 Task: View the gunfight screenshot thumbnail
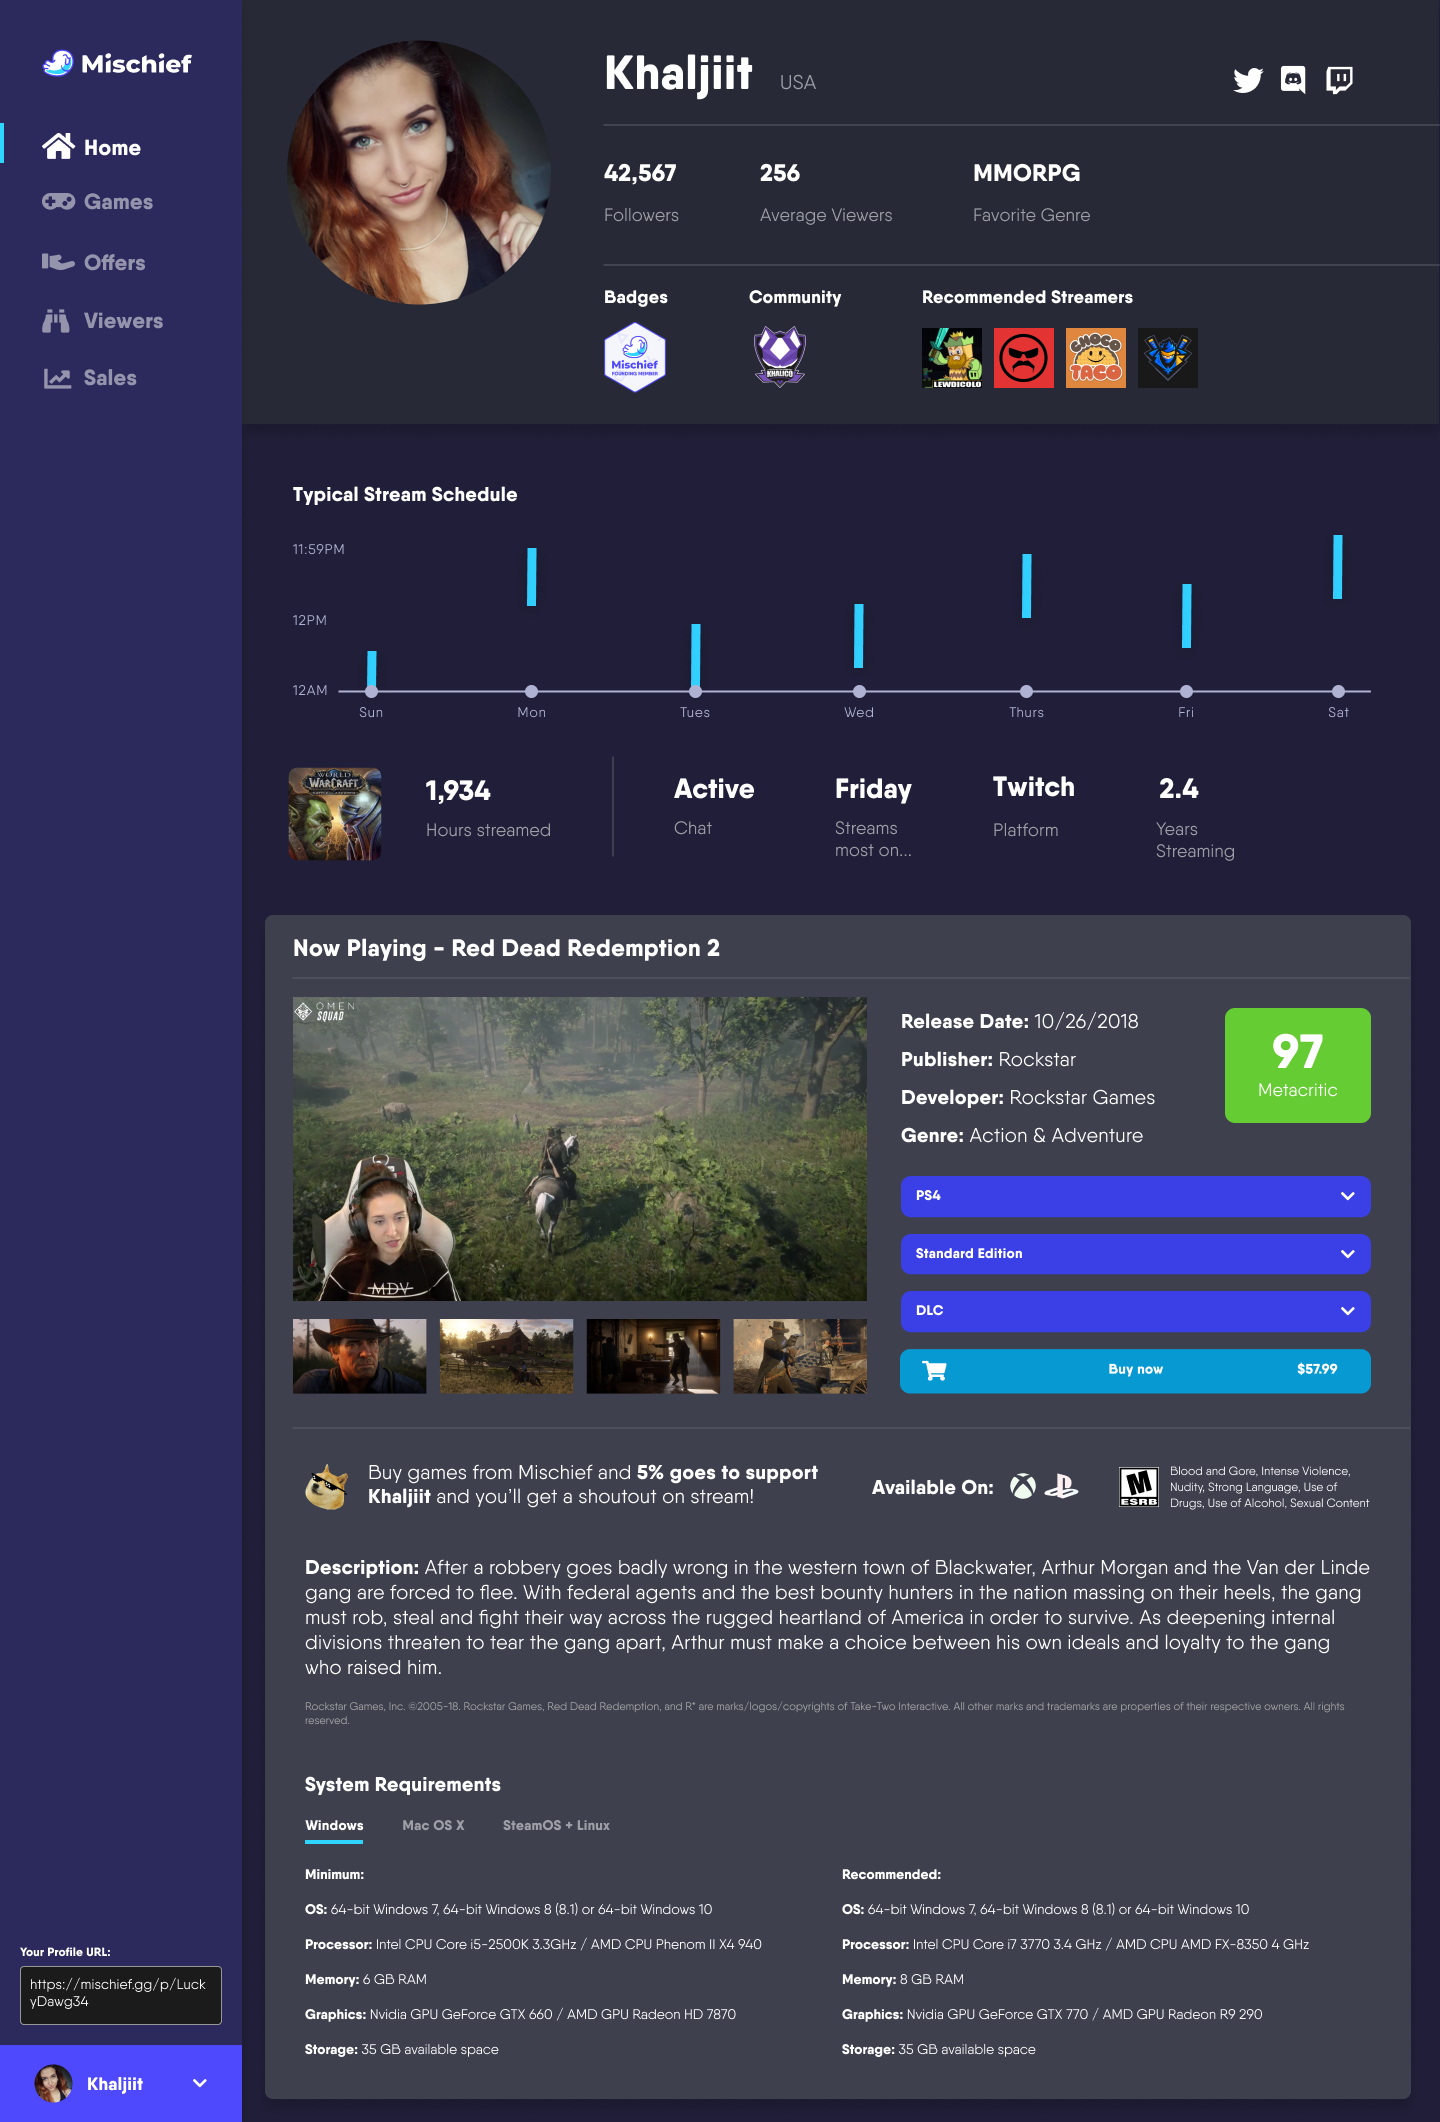[800, 1356]
